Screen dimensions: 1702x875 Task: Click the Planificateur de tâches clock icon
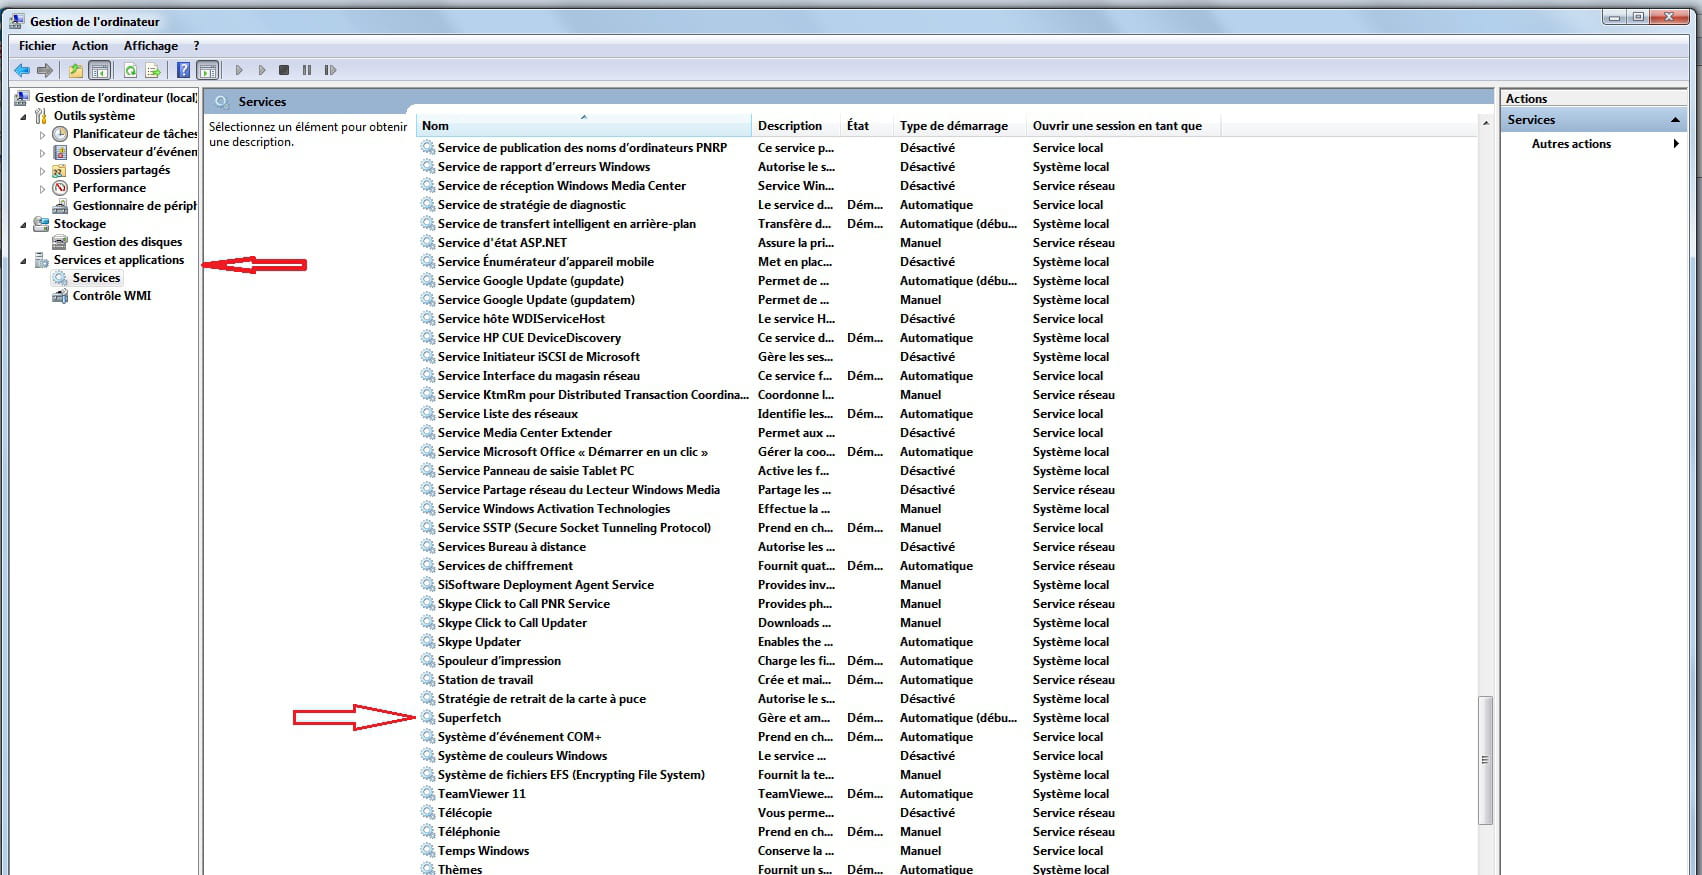60,134
